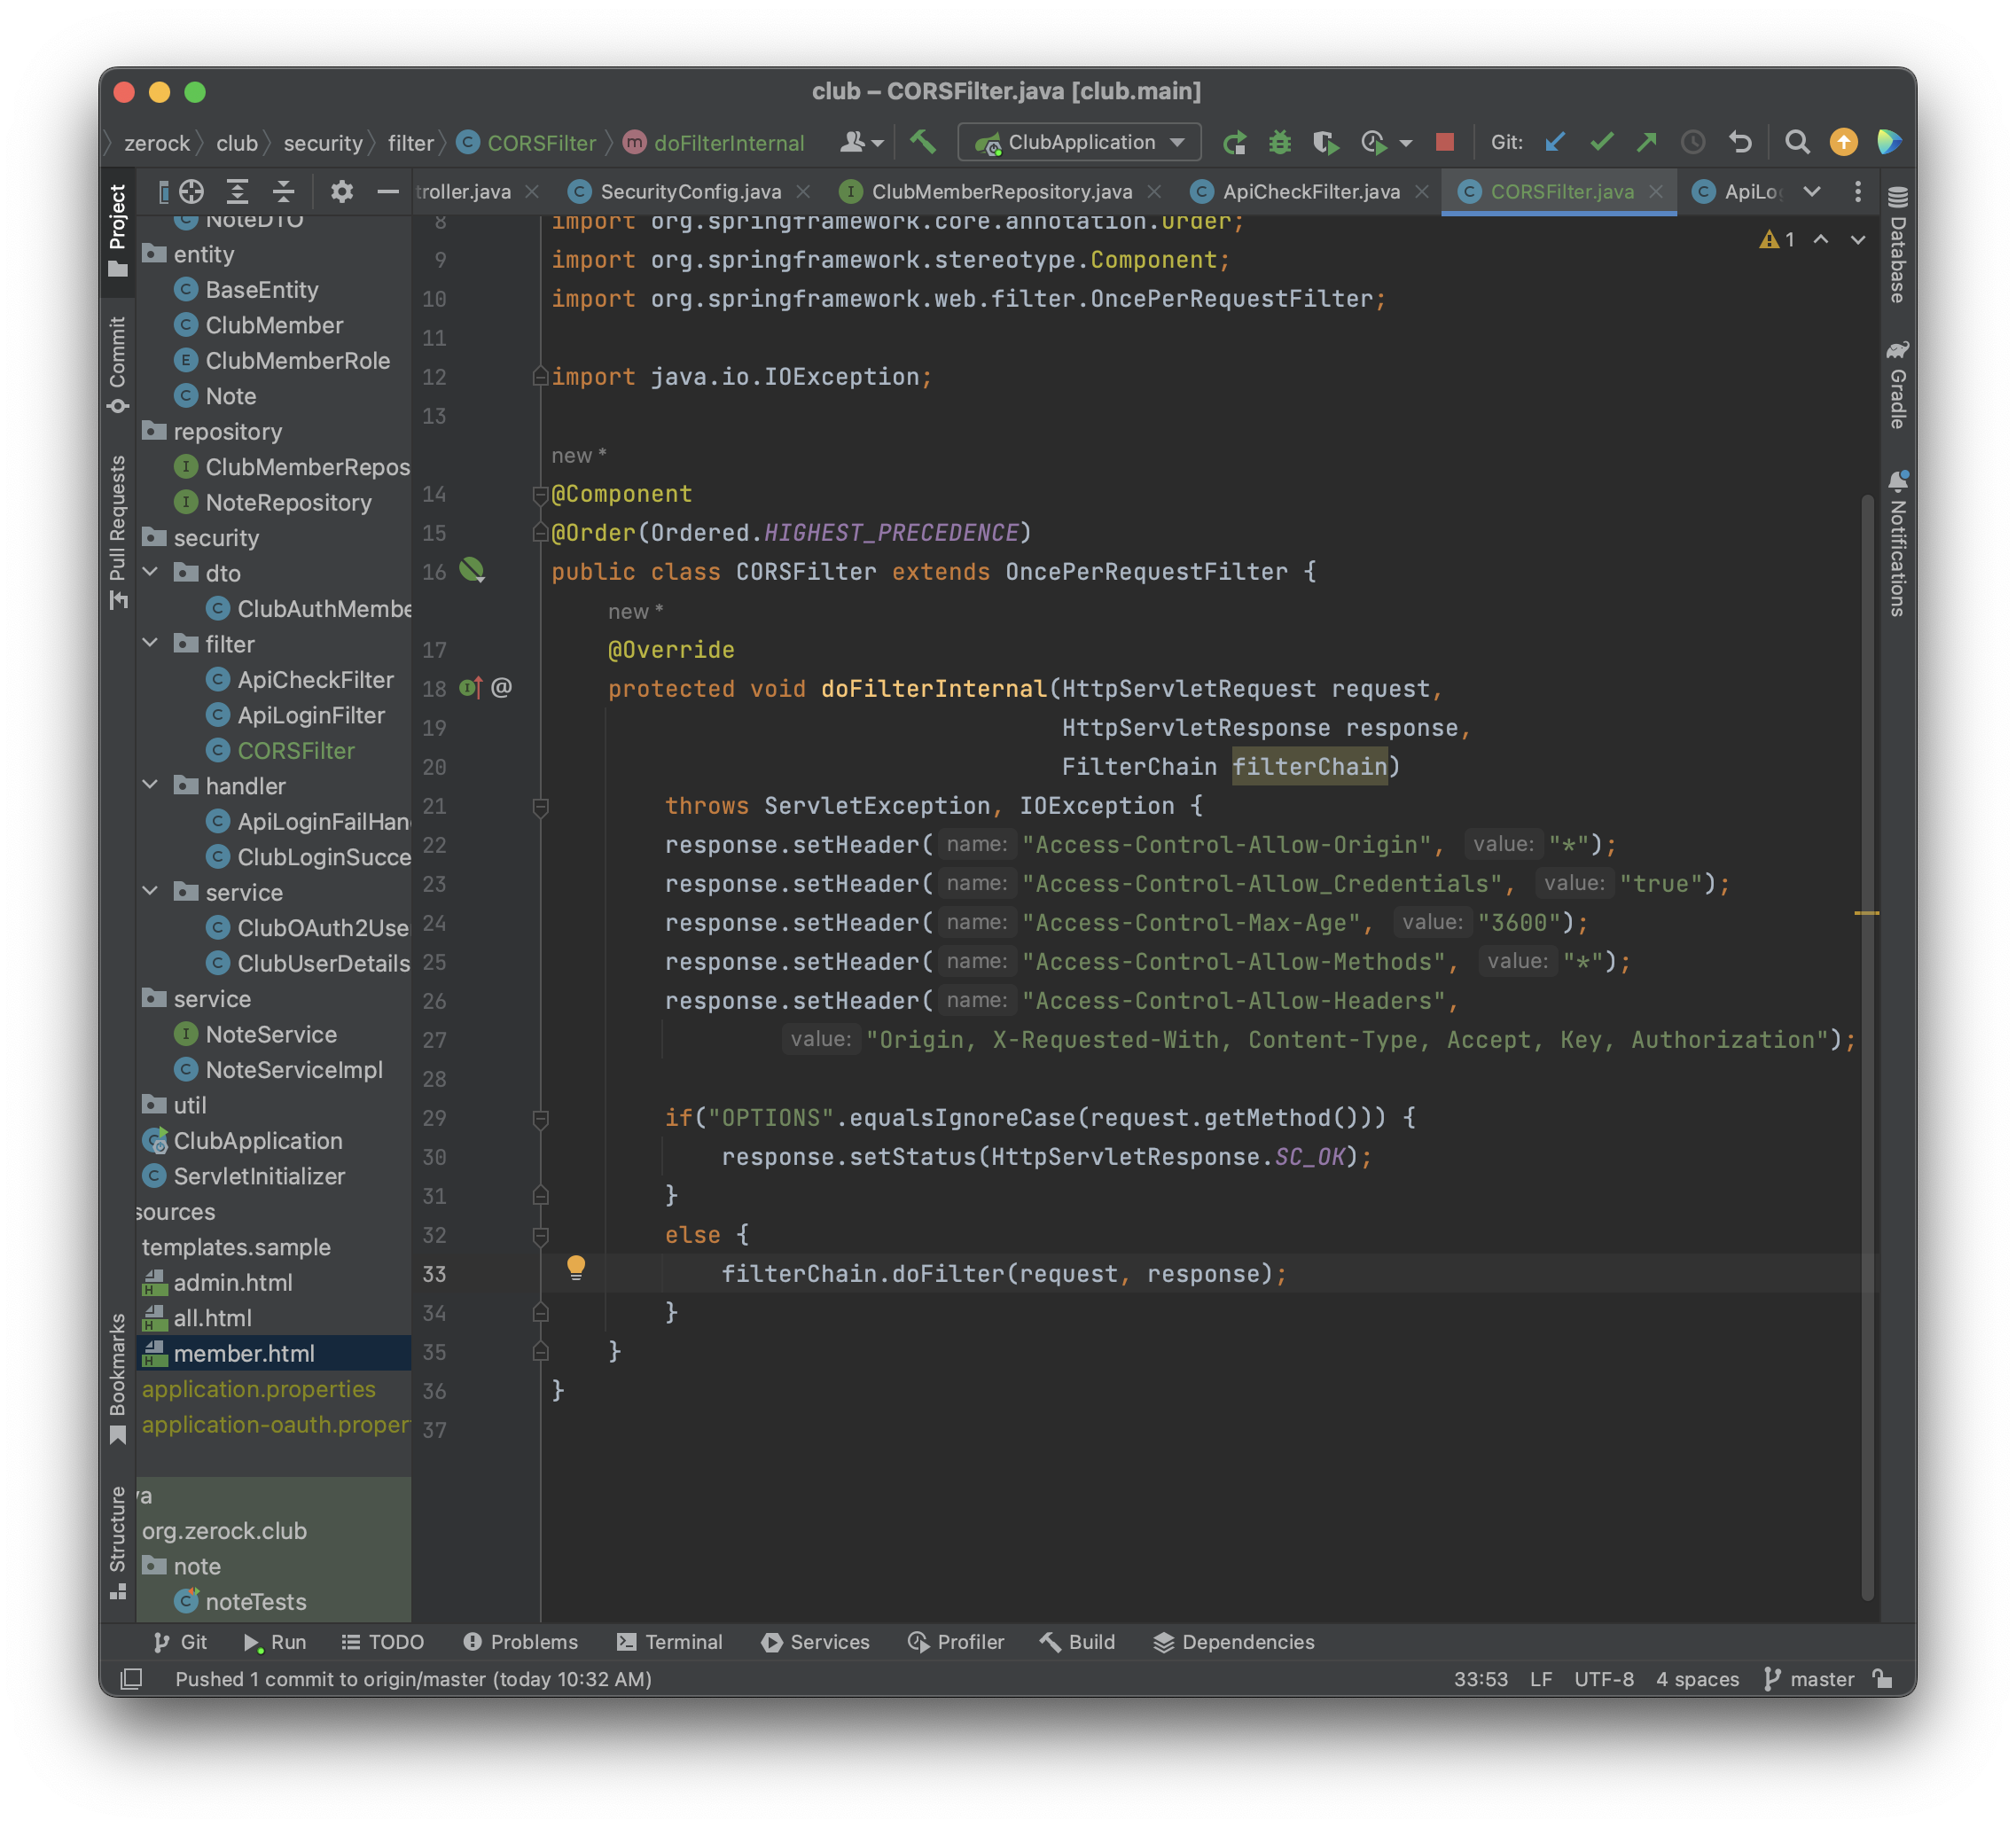Run ClubApplication with coverage icon
This screenshot has width=2016, height=1828.
pos(1326,143)
